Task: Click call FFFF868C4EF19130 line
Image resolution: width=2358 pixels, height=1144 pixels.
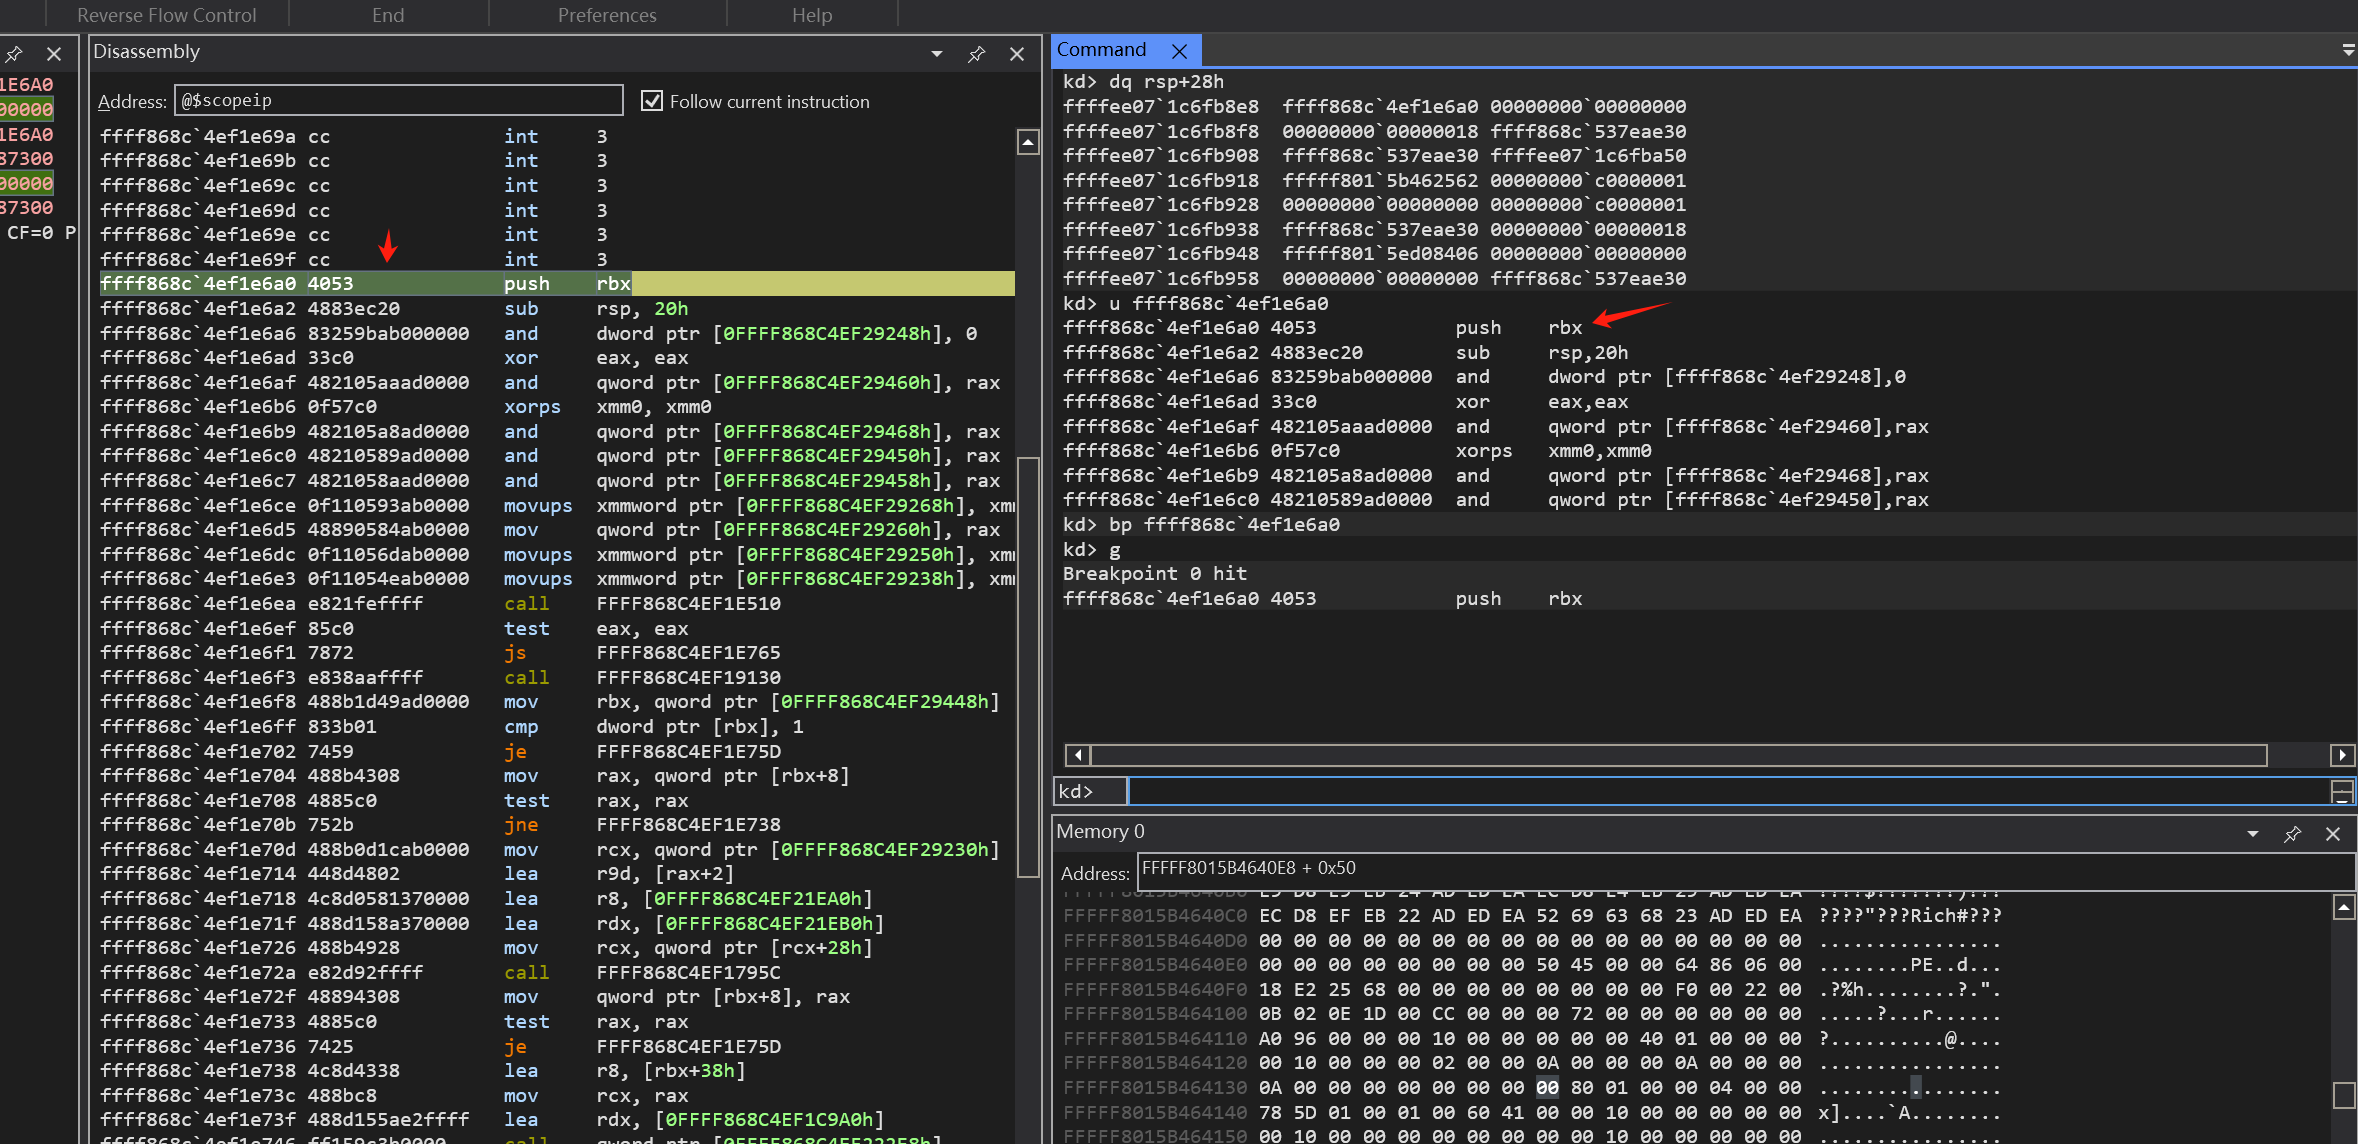Action: click(x=556, y=678)
